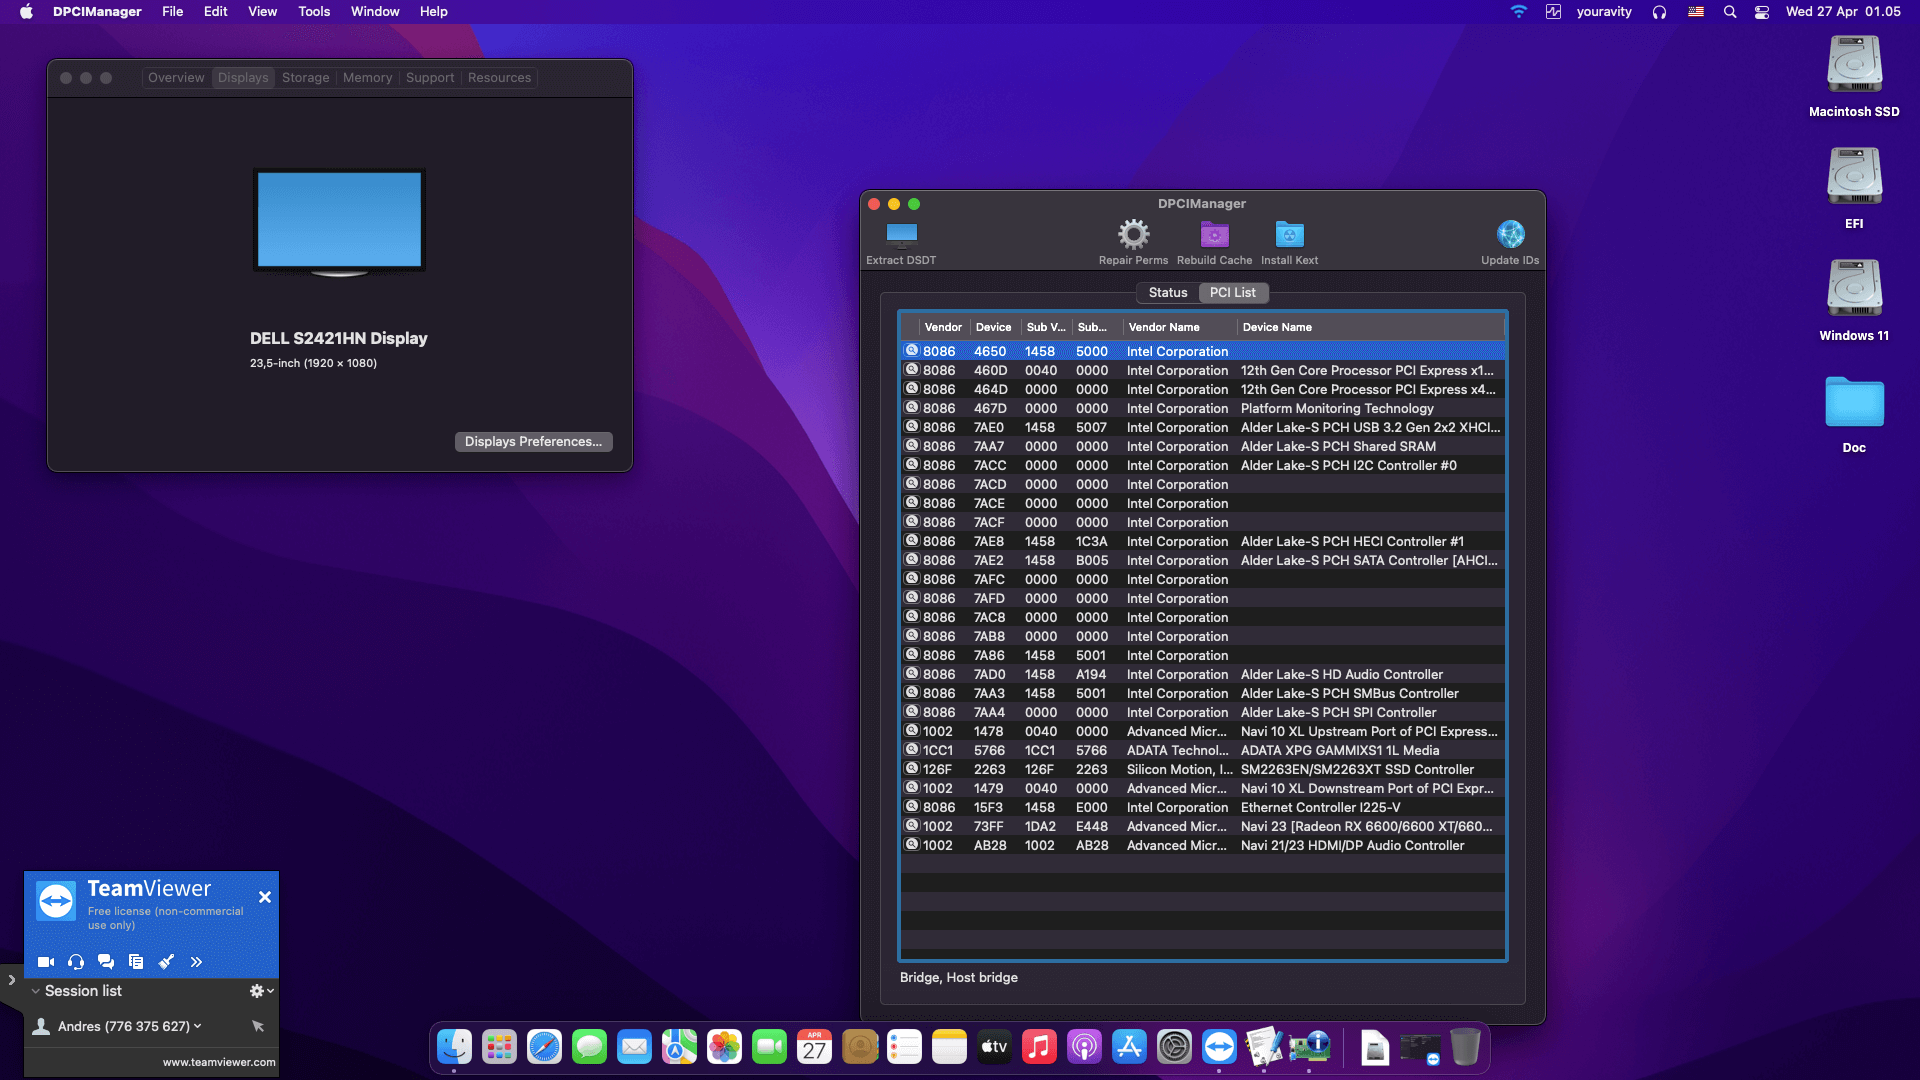Open the Macintosh SSD desktop drive

1854,76
